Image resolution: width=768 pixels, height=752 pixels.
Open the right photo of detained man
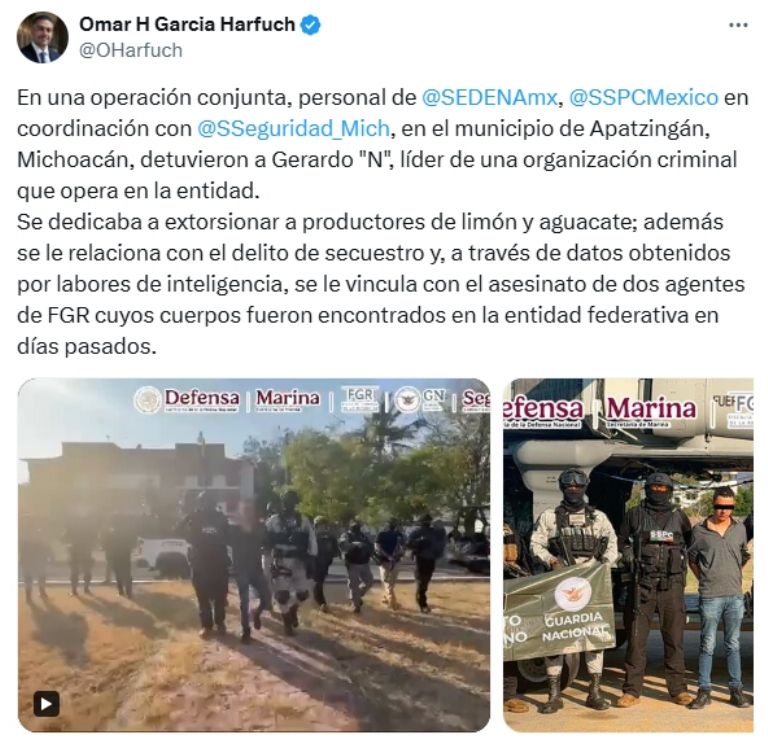628,555
